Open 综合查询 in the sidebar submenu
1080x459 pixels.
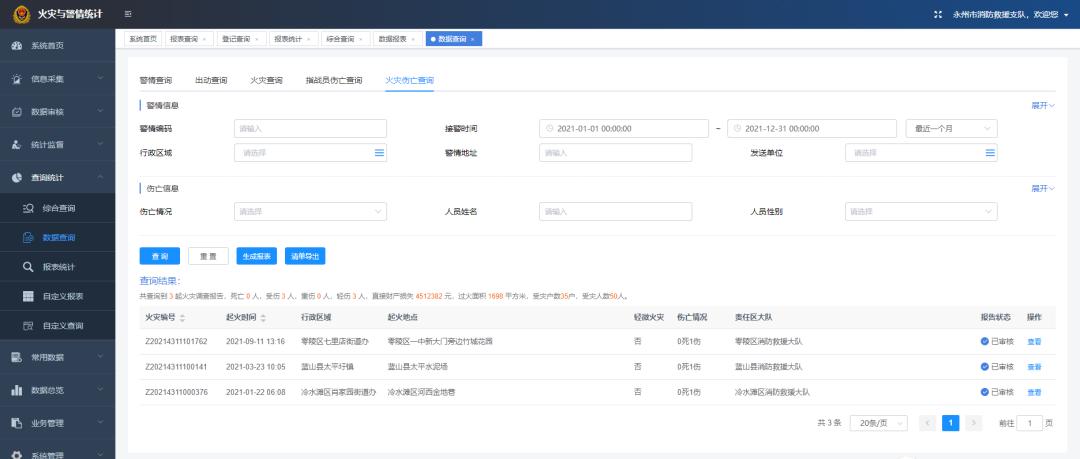57,208
